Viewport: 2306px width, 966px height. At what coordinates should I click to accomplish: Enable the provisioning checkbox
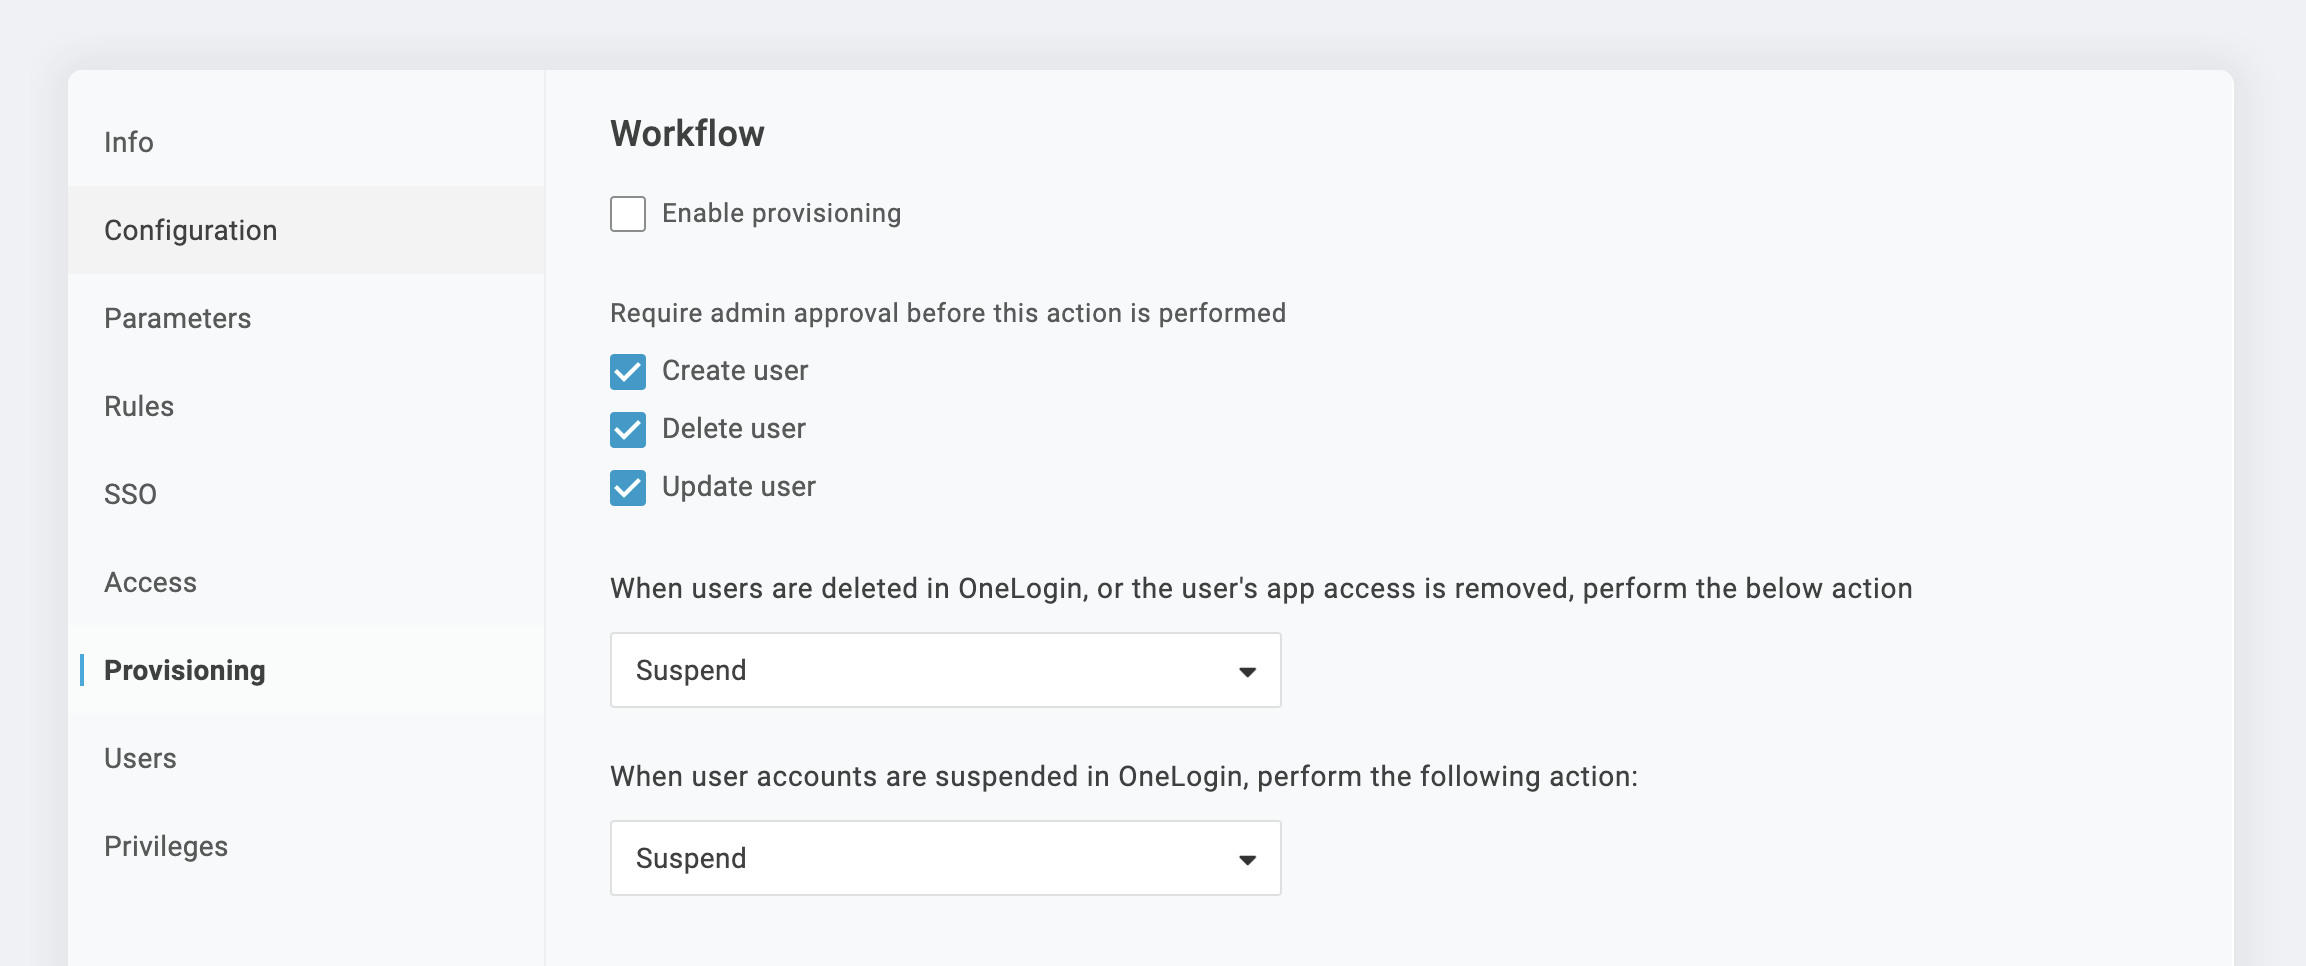628,214
